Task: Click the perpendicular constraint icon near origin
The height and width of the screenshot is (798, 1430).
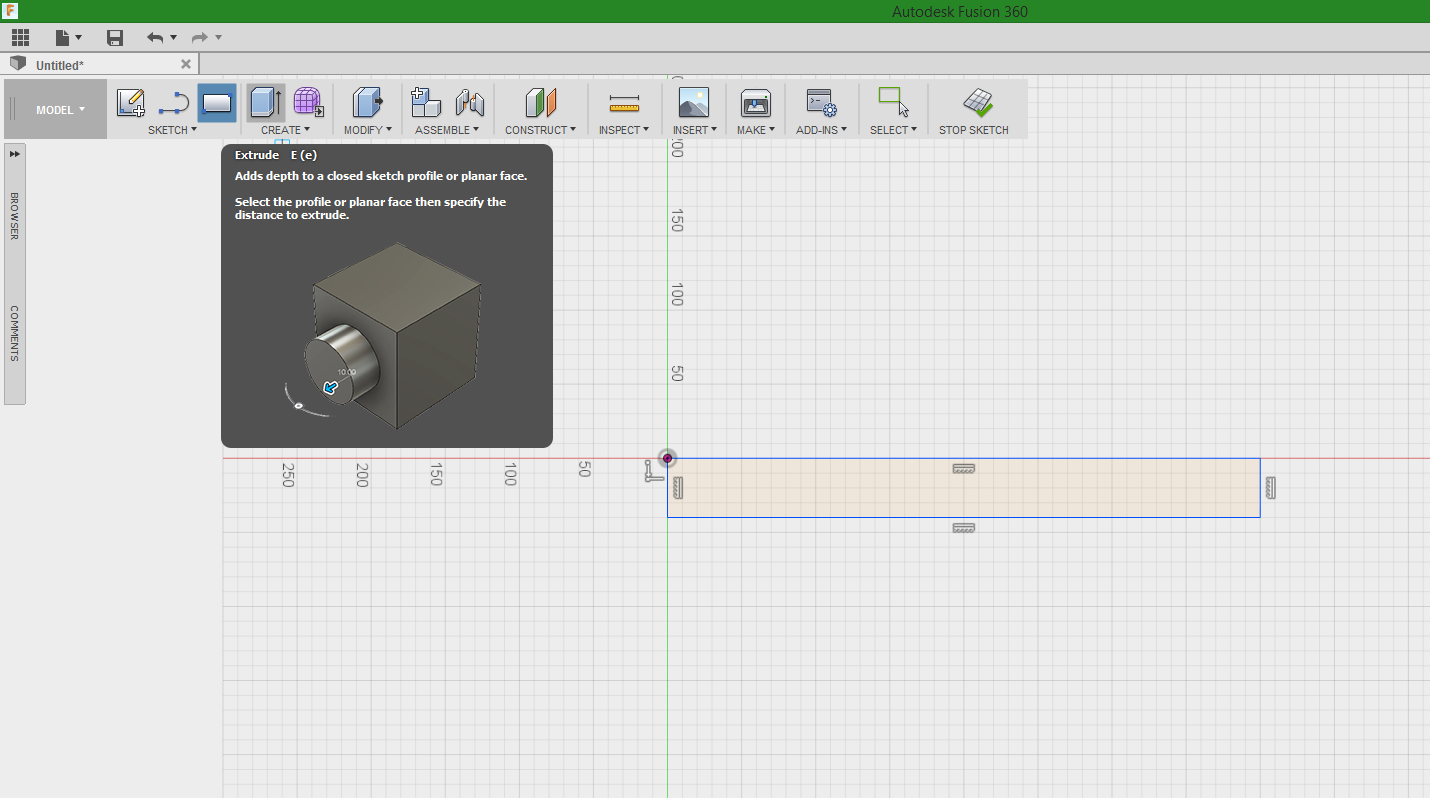Action: [x=653, y=471]
